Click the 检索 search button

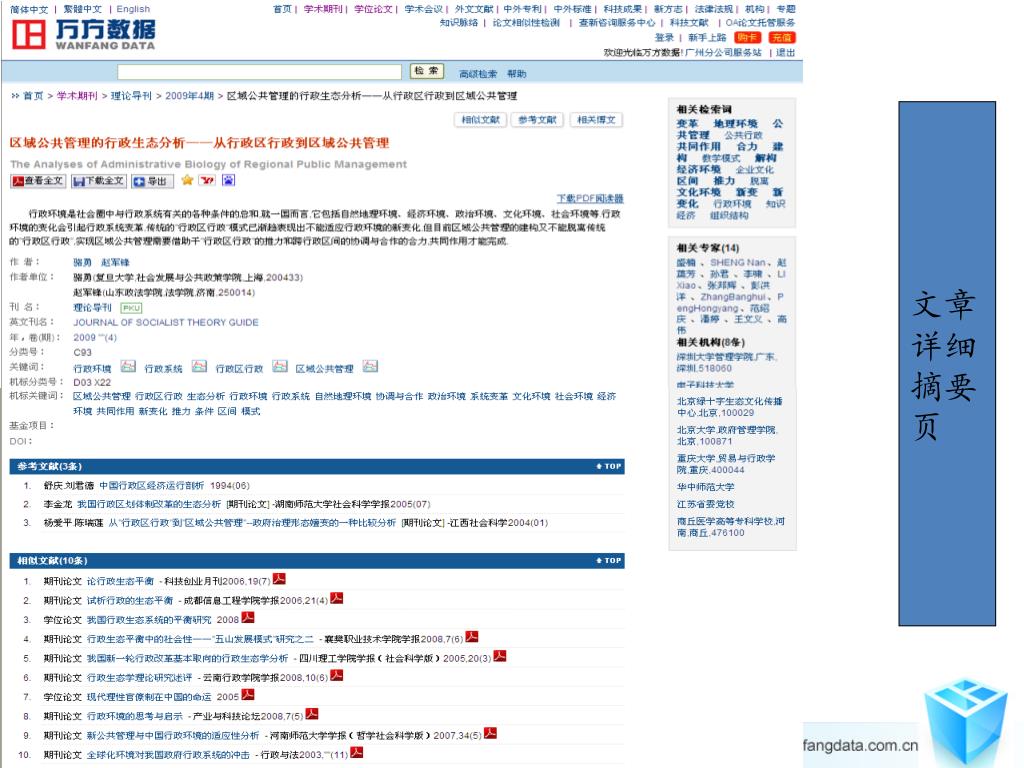(427, 71)
